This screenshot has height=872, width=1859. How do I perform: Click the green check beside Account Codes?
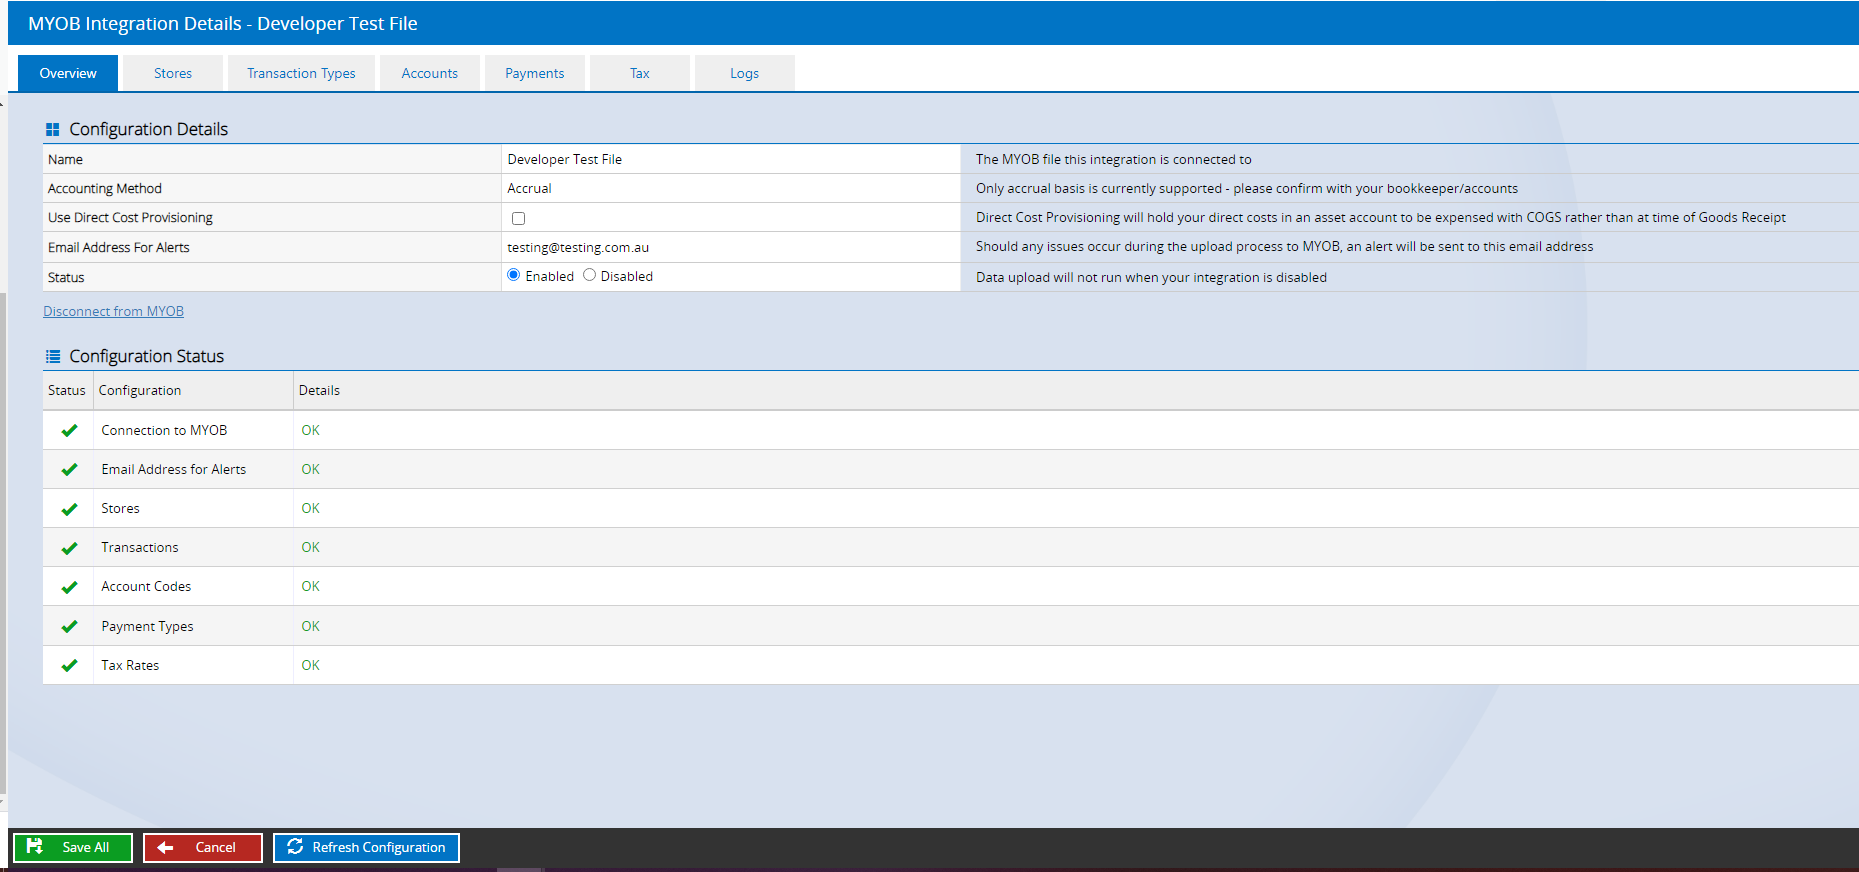[x=69, y=587]
